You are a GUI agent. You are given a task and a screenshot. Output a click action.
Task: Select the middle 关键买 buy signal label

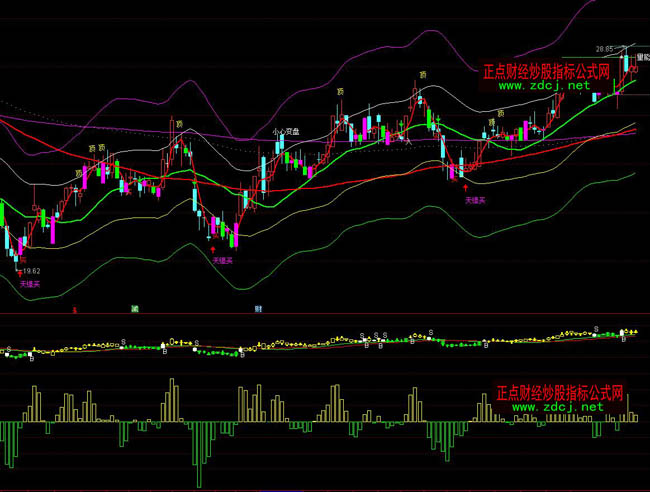[221, 260]
